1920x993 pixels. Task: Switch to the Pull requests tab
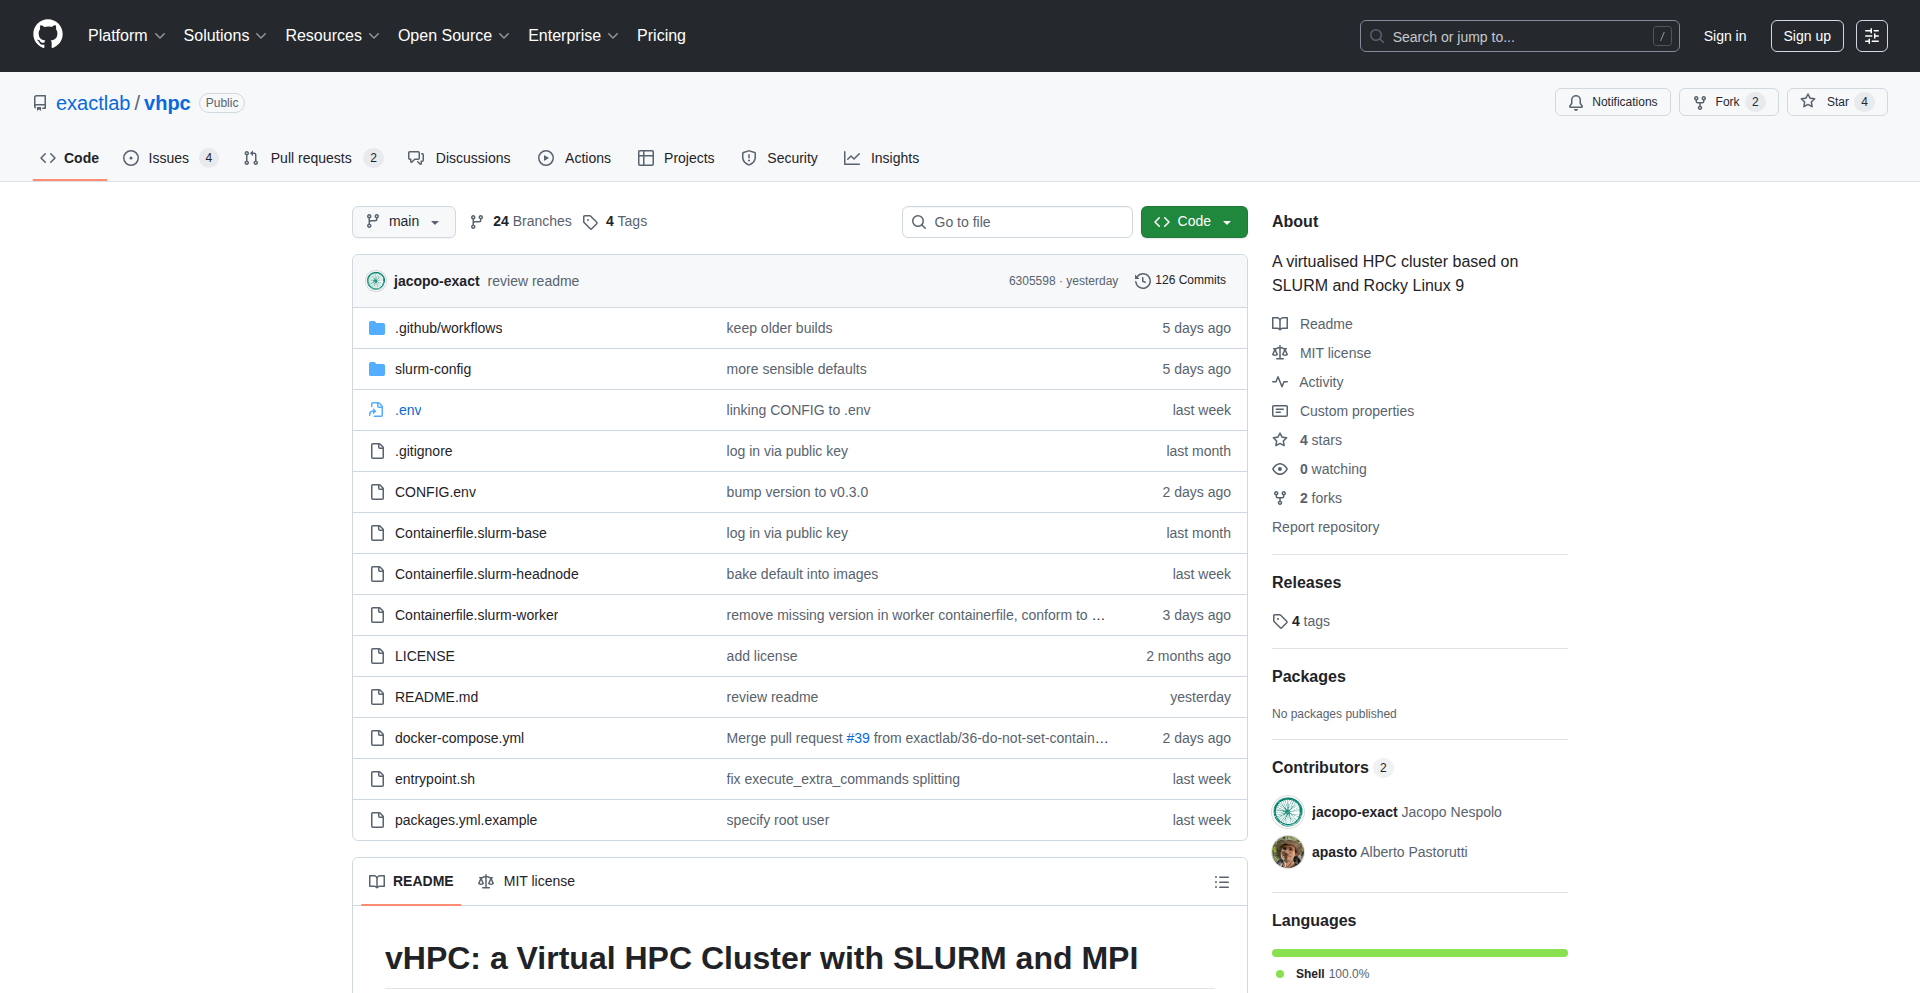coord(312,158)
